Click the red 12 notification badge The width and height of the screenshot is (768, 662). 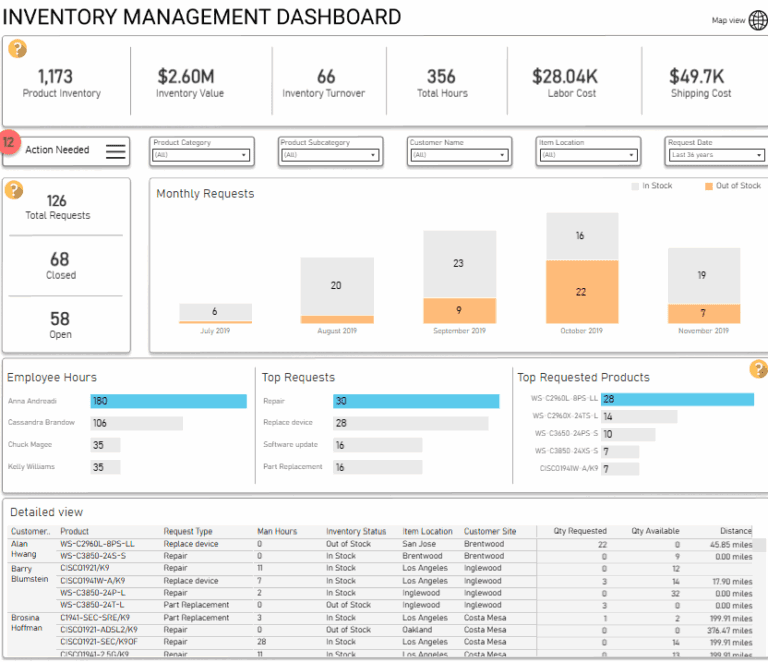click(9, 142)
